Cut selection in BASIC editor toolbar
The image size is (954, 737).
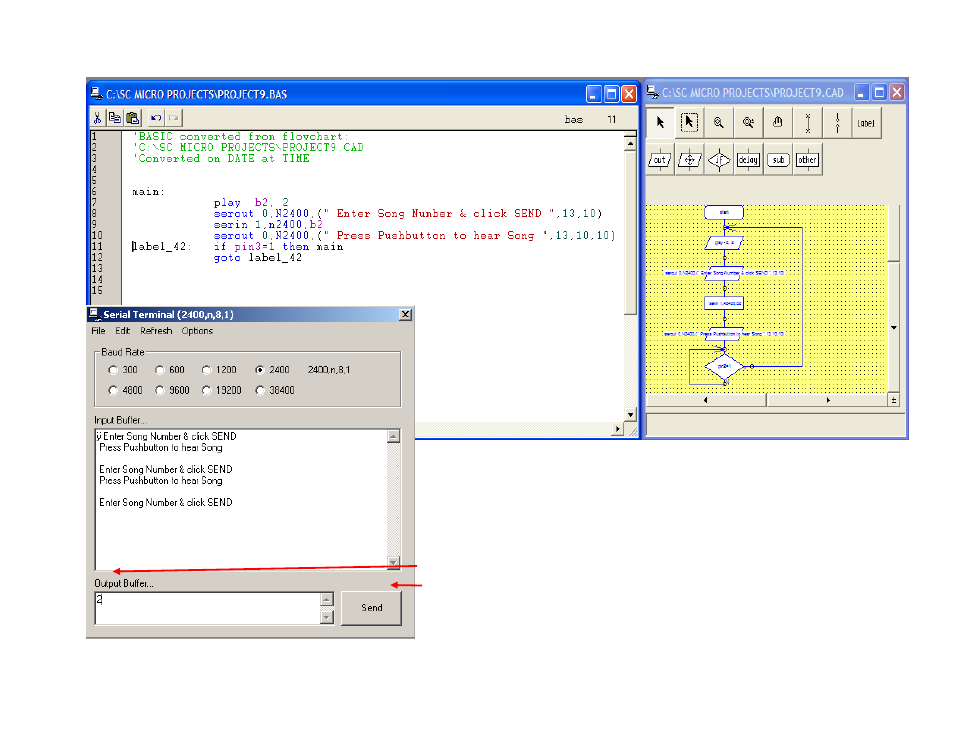97,118
